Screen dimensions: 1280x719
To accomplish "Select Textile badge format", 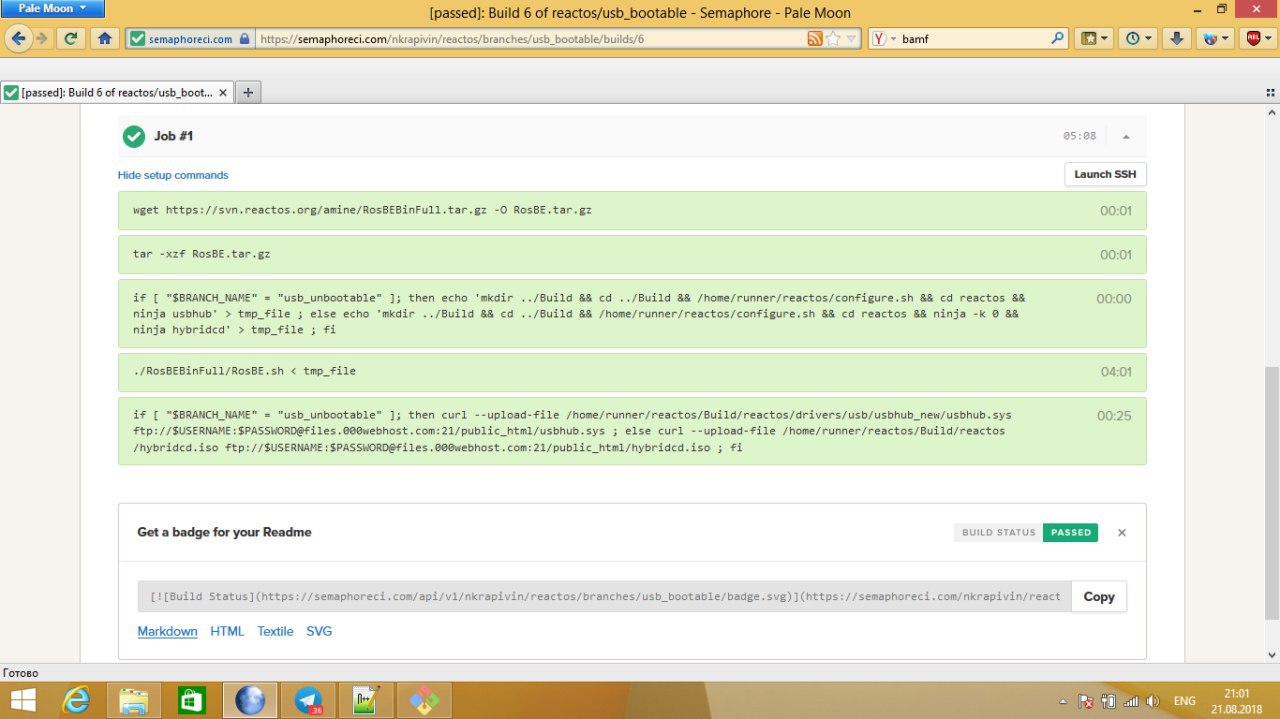I will 275,631.
